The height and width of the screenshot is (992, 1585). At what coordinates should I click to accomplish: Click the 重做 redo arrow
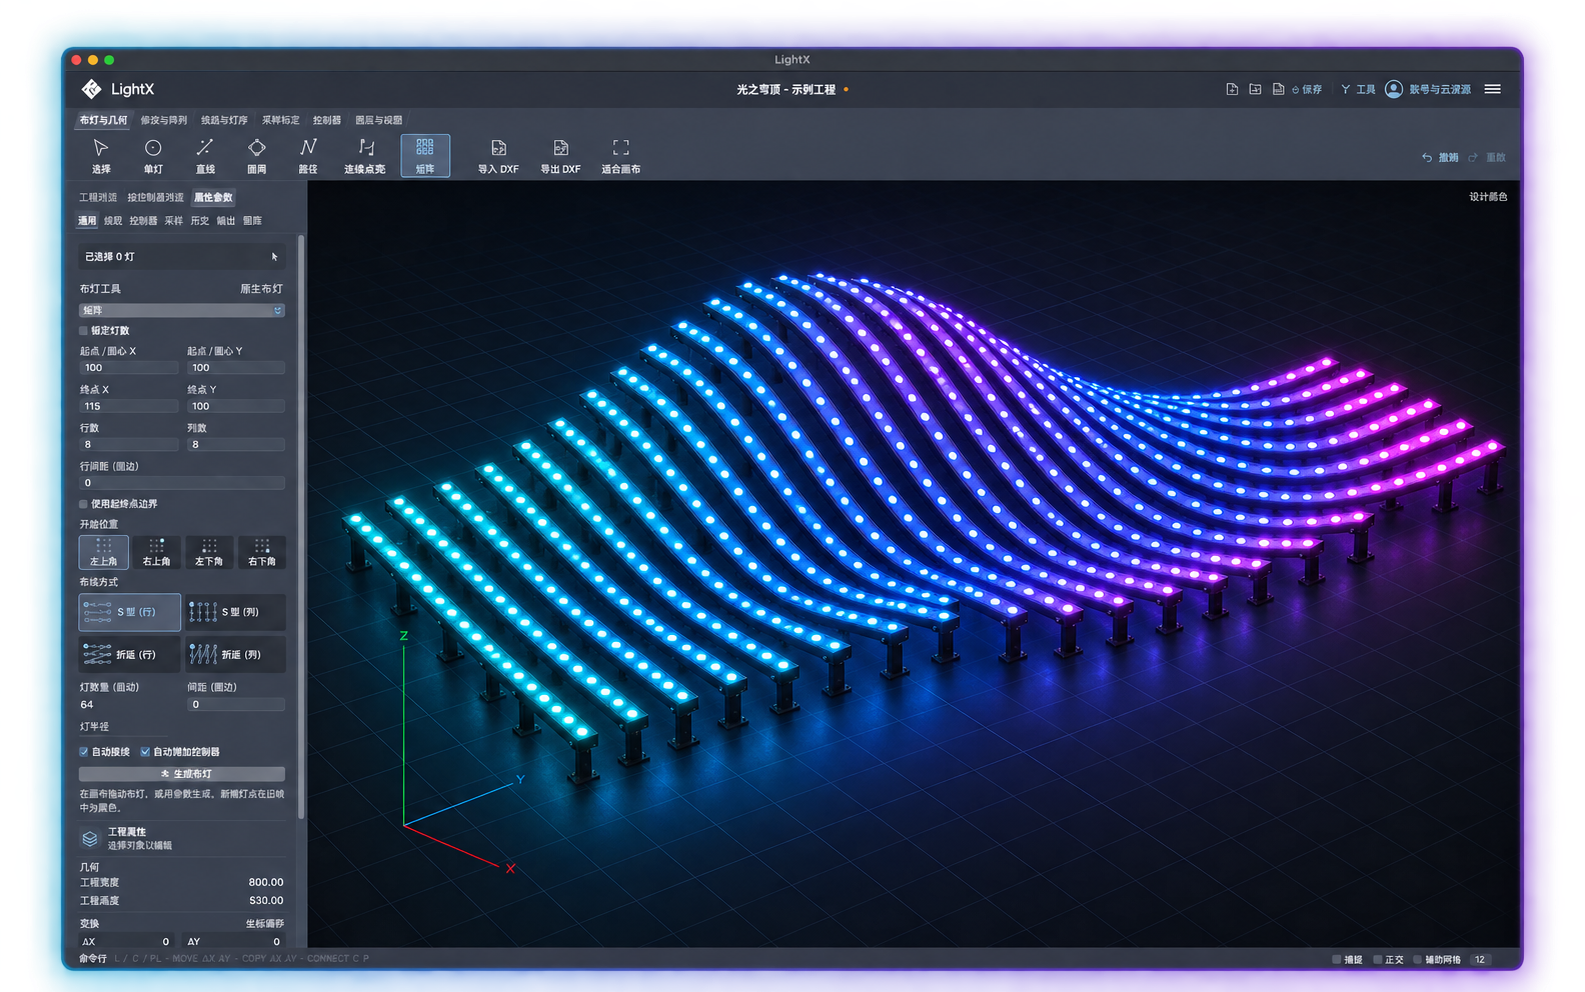pos(1473,158)
